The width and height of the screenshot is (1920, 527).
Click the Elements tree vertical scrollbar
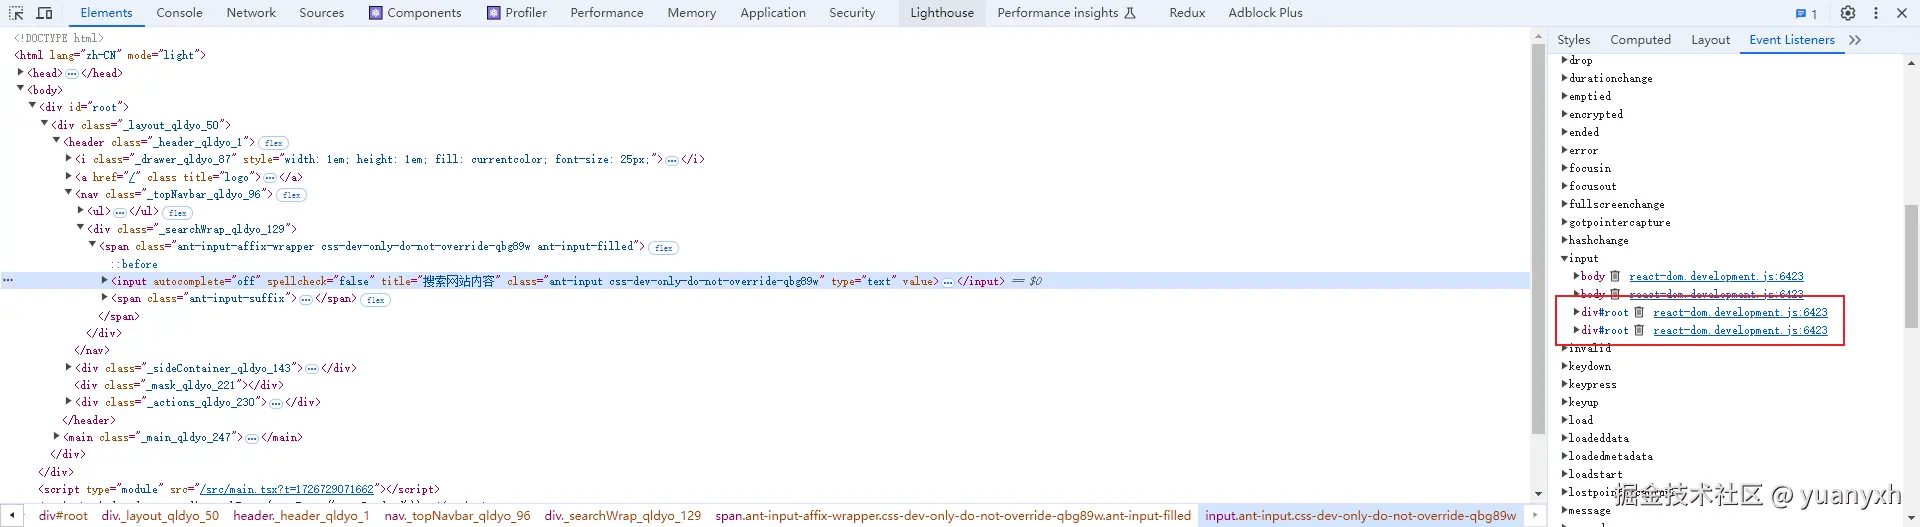[1538, 239]
